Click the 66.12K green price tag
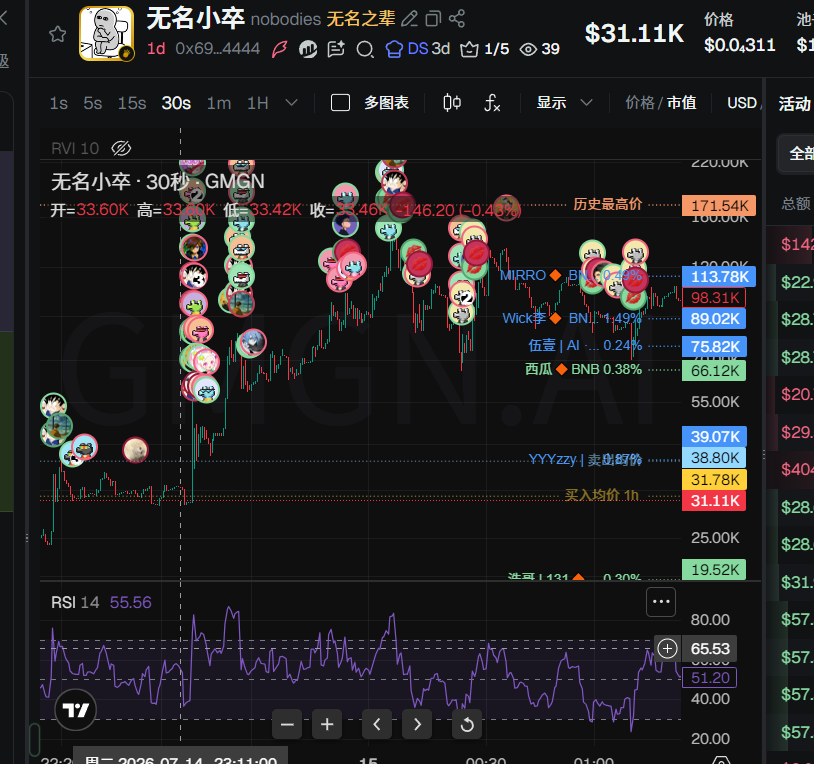814x764 pixels. pos(714,371)
